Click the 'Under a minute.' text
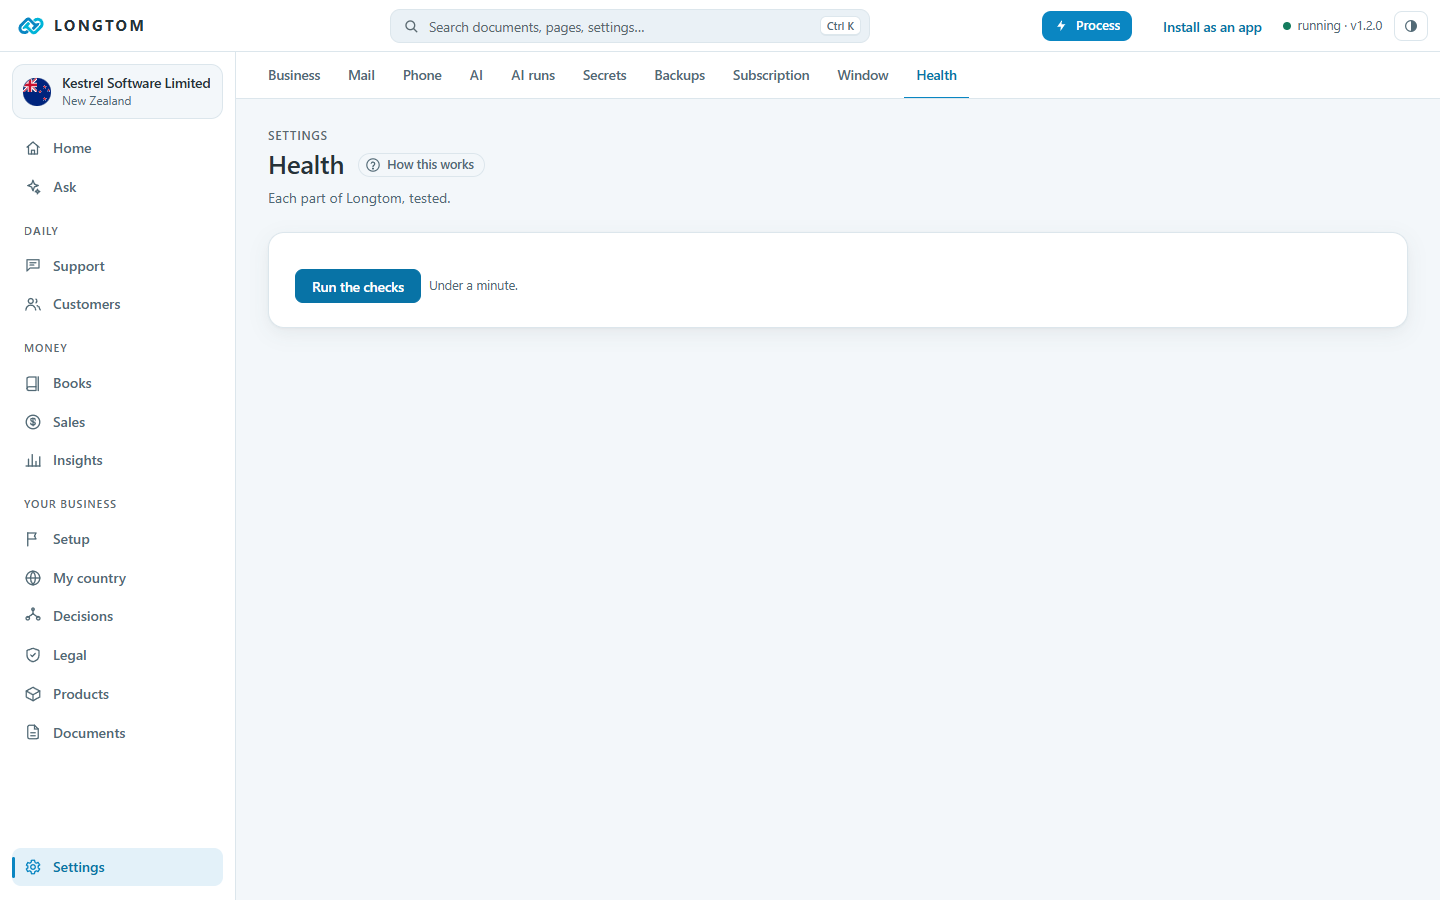The height and width of the screenshot is (900, 1440). [474, 286]
